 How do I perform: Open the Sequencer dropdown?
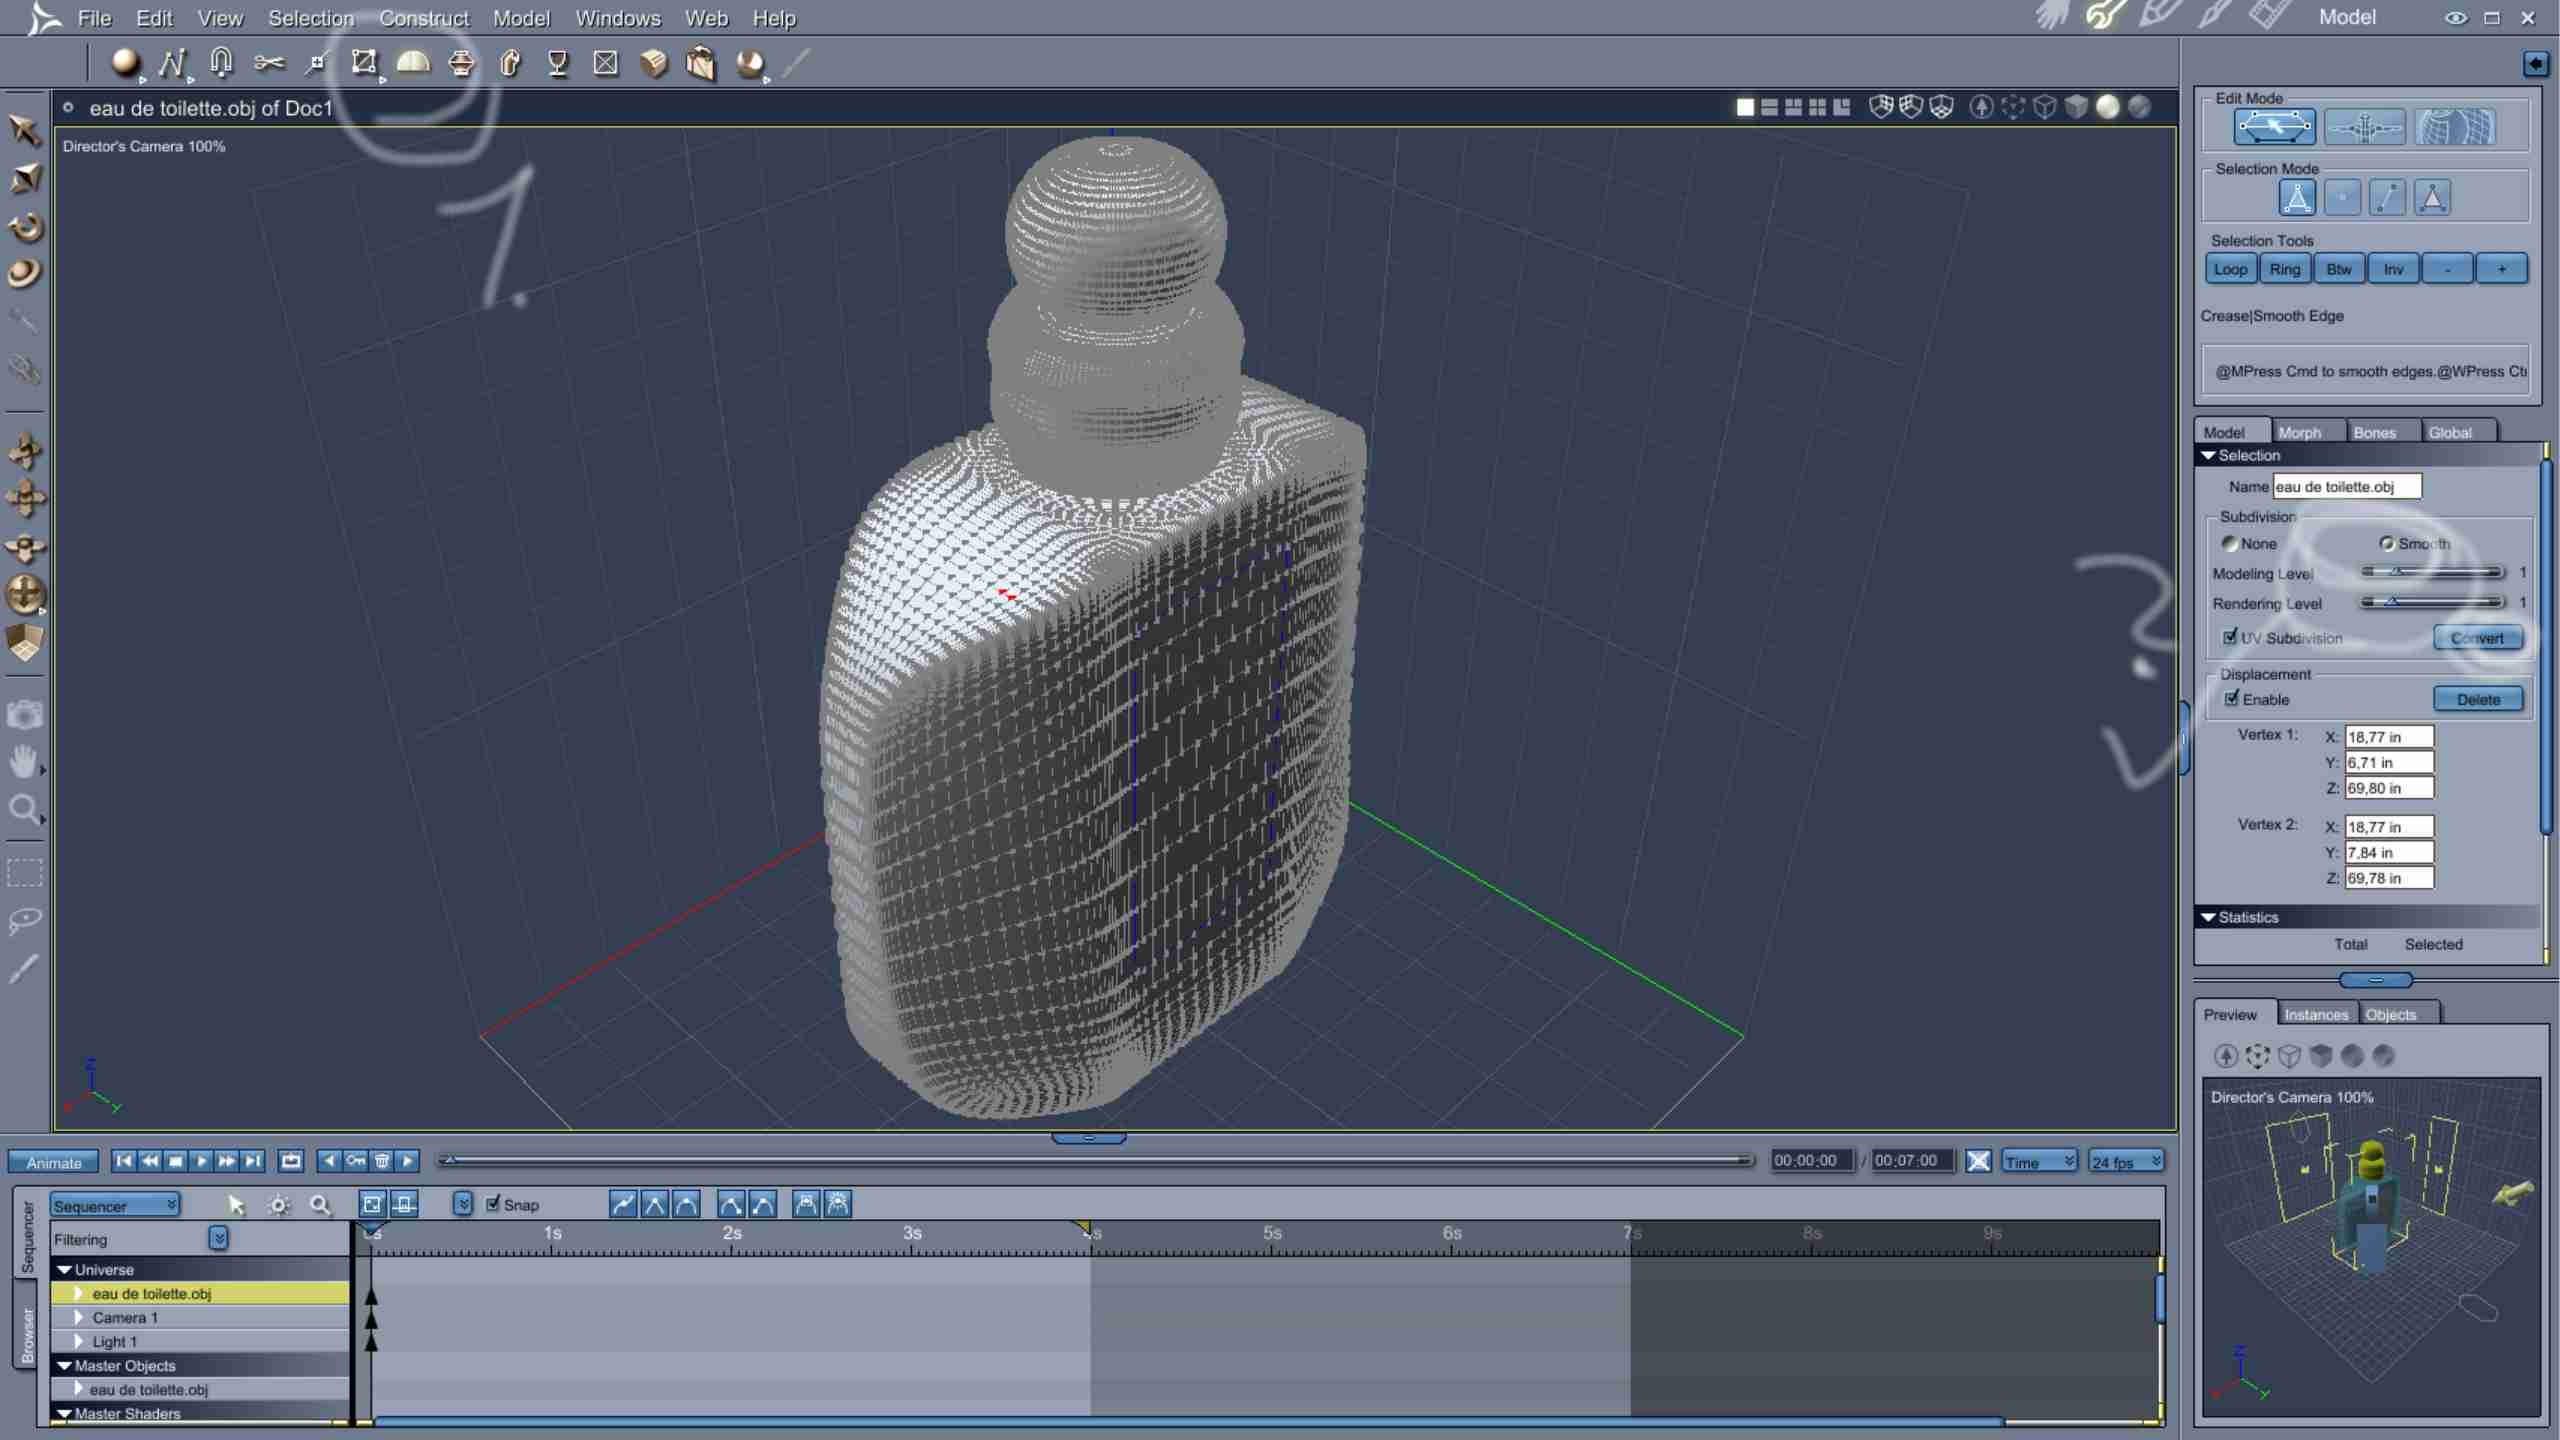115,1205
